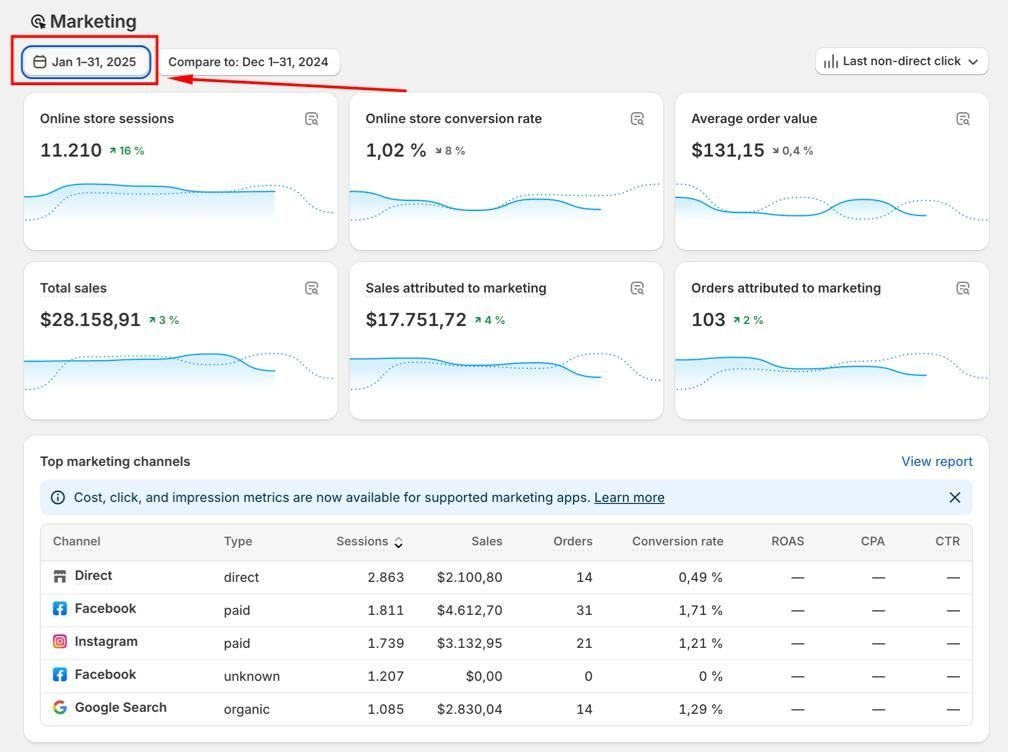The width and height of the screenshot is (1009, 752).
Task: Click the Marketing target icon in page title
Action: 38,22
